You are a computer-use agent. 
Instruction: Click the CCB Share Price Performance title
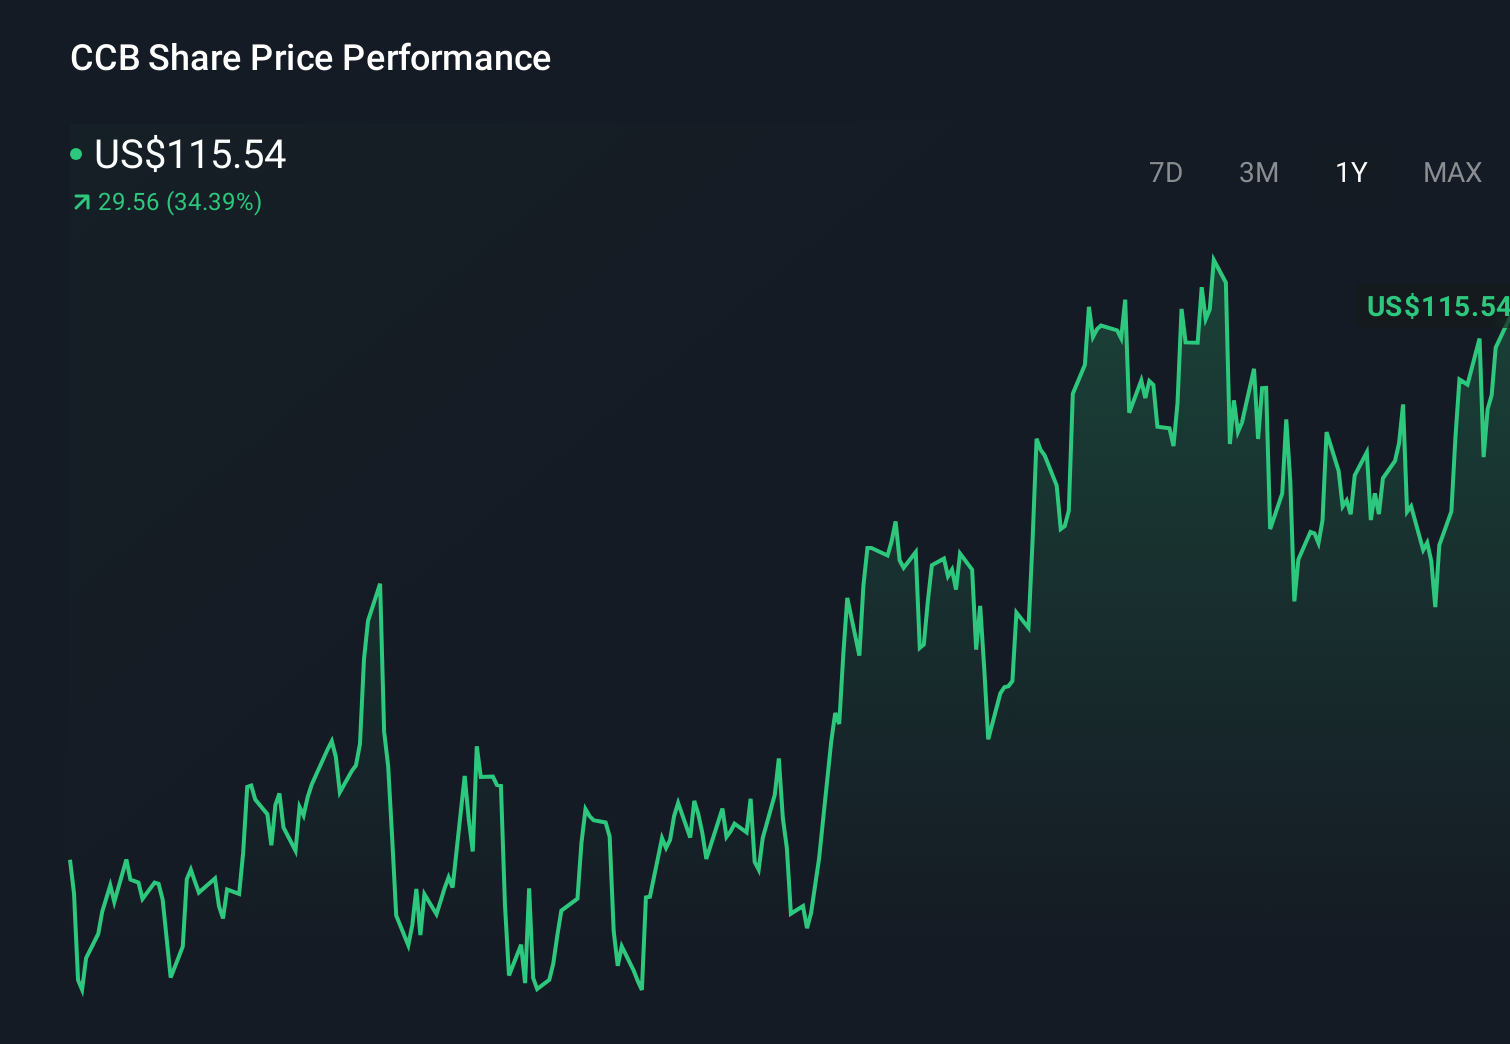tap(310, 58)
